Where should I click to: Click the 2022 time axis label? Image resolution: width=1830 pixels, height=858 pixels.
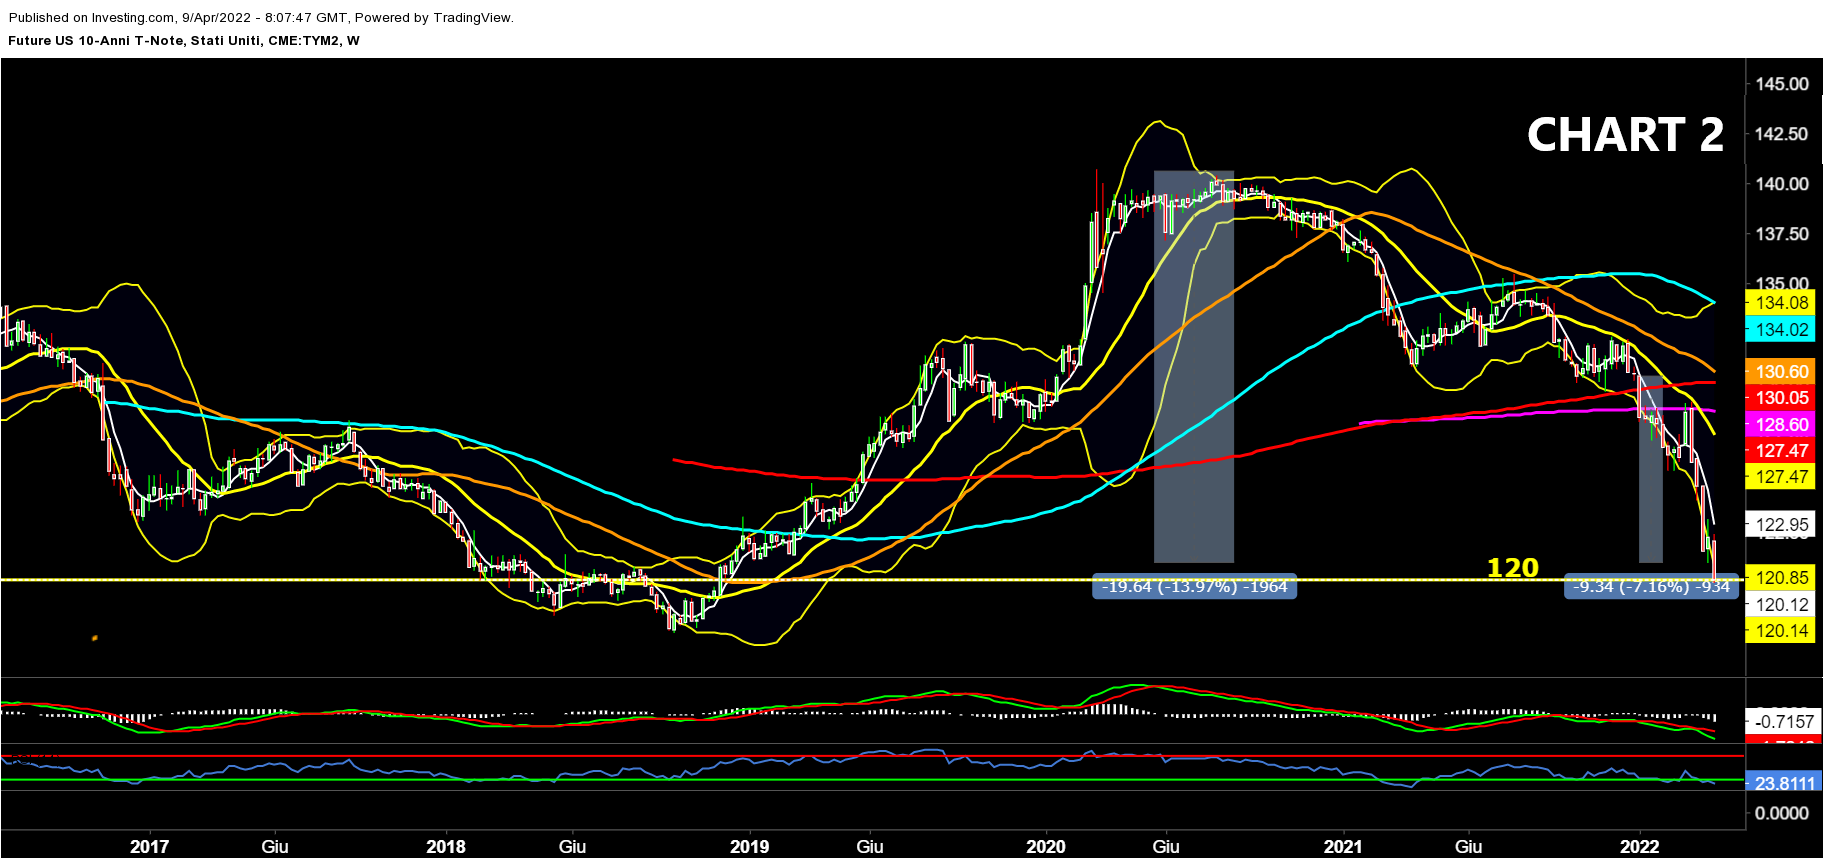coord(1640,847)
